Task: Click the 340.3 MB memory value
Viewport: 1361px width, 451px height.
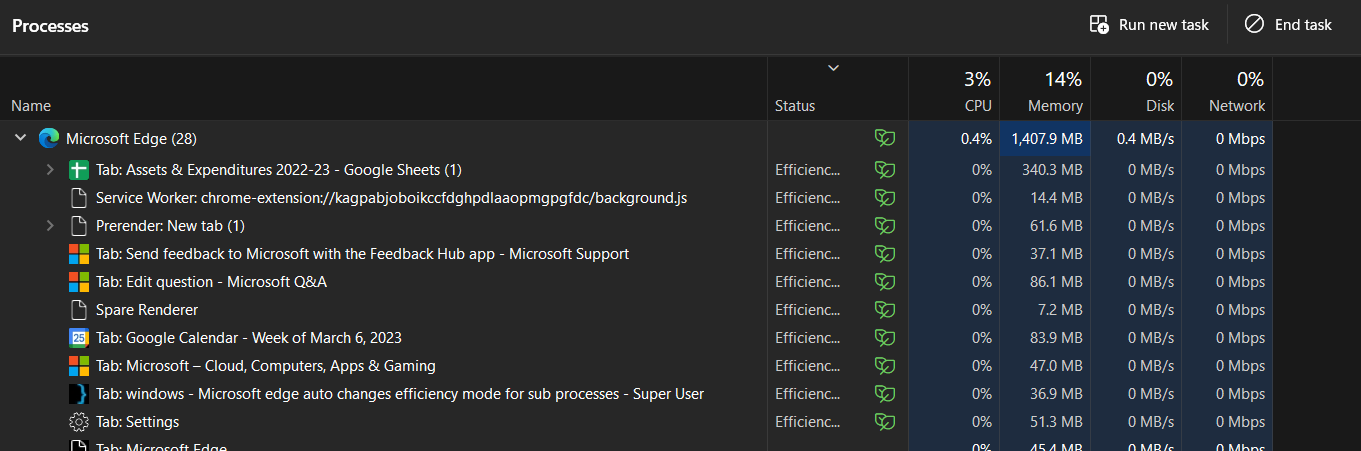Action: click(1053, 170)
